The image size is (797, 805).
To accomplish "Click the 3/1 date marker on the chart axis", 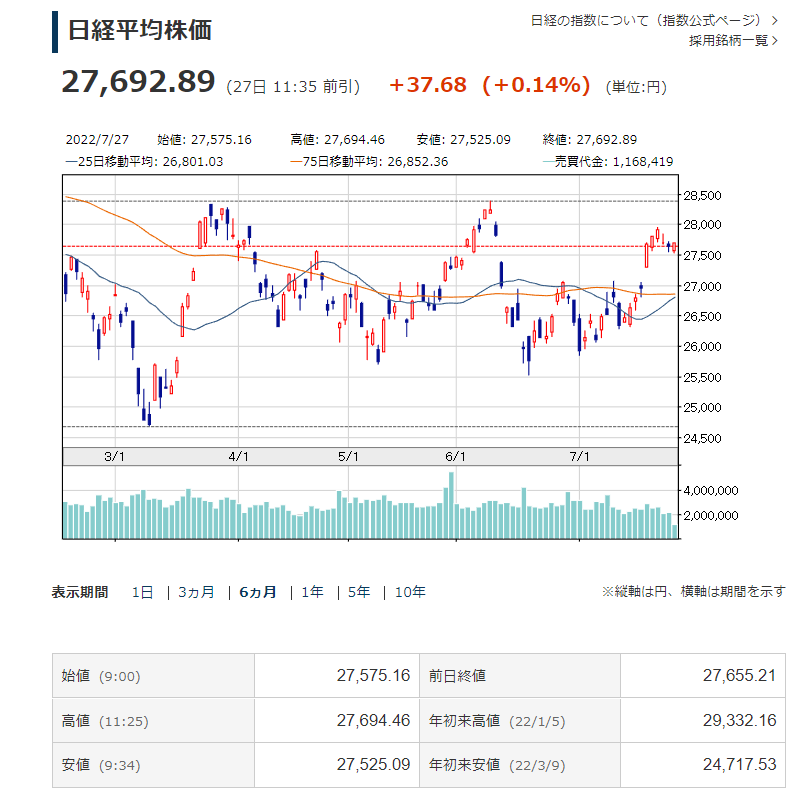I will tap(115, 456).
